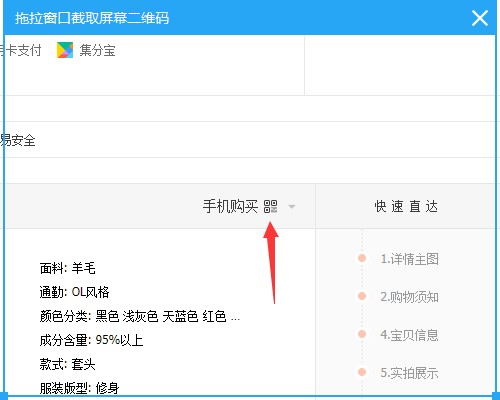The width and height of the screenshot is (500, 400).
Task: Expand the 手机购买 dropdown arrow
Action: coord(292,207)
